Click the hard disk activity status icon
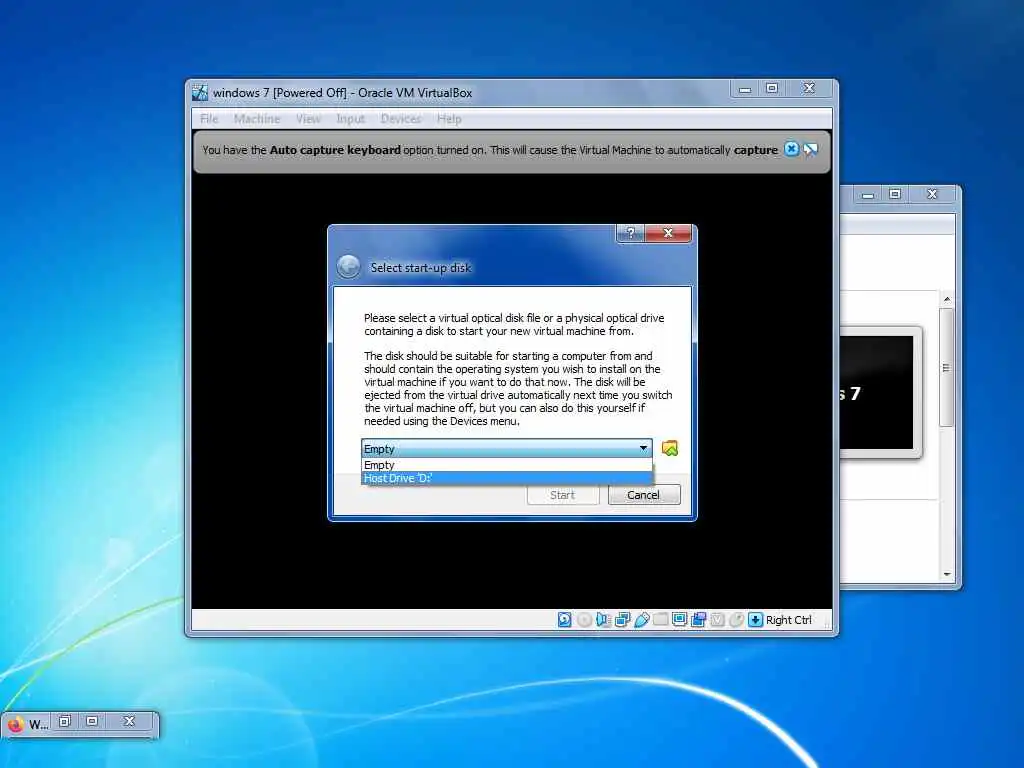 564,619
